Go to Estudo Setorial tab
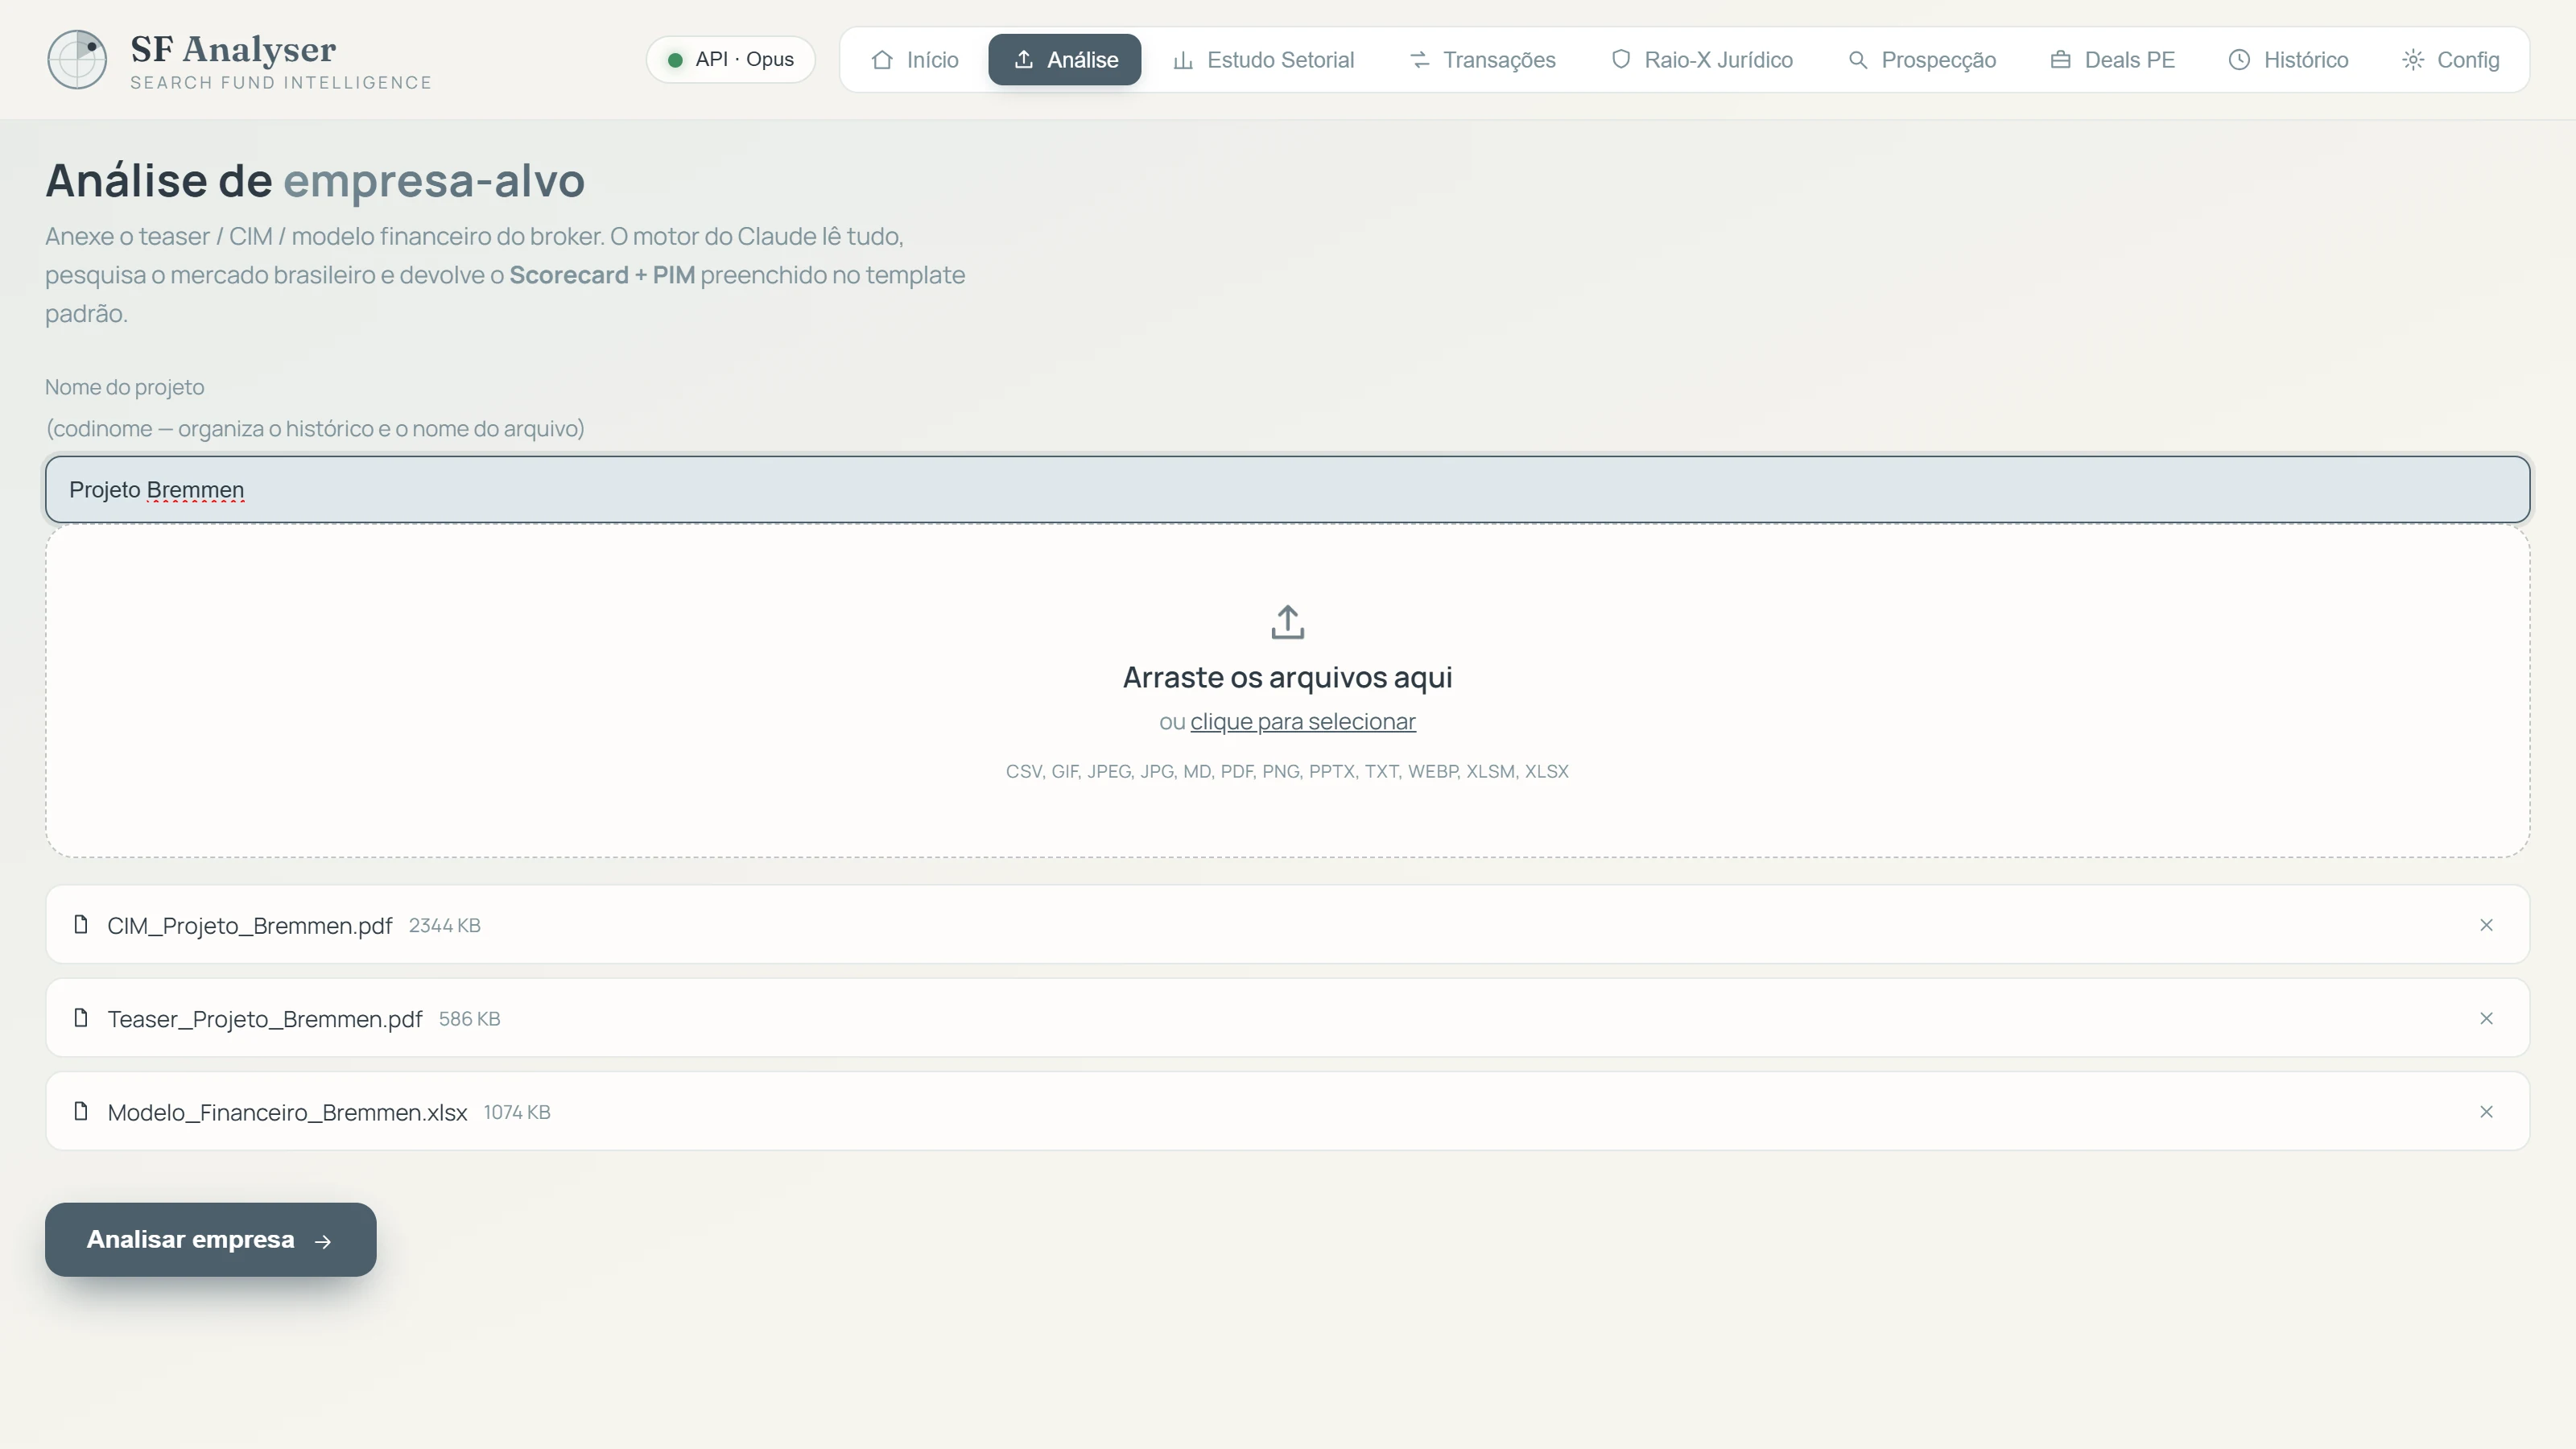The width and height of the screenshot is (2576, 1449). 1263,60
